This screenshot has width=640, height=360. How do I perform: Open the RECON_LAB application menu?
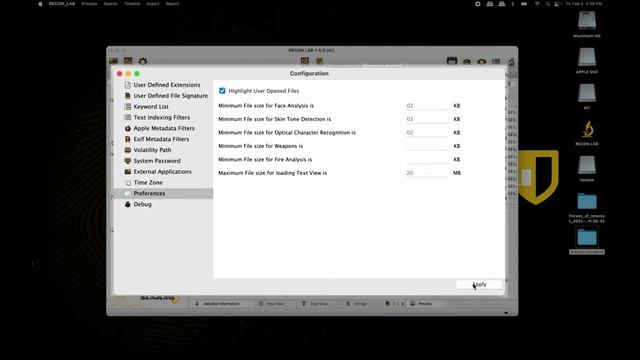(62, 4)
